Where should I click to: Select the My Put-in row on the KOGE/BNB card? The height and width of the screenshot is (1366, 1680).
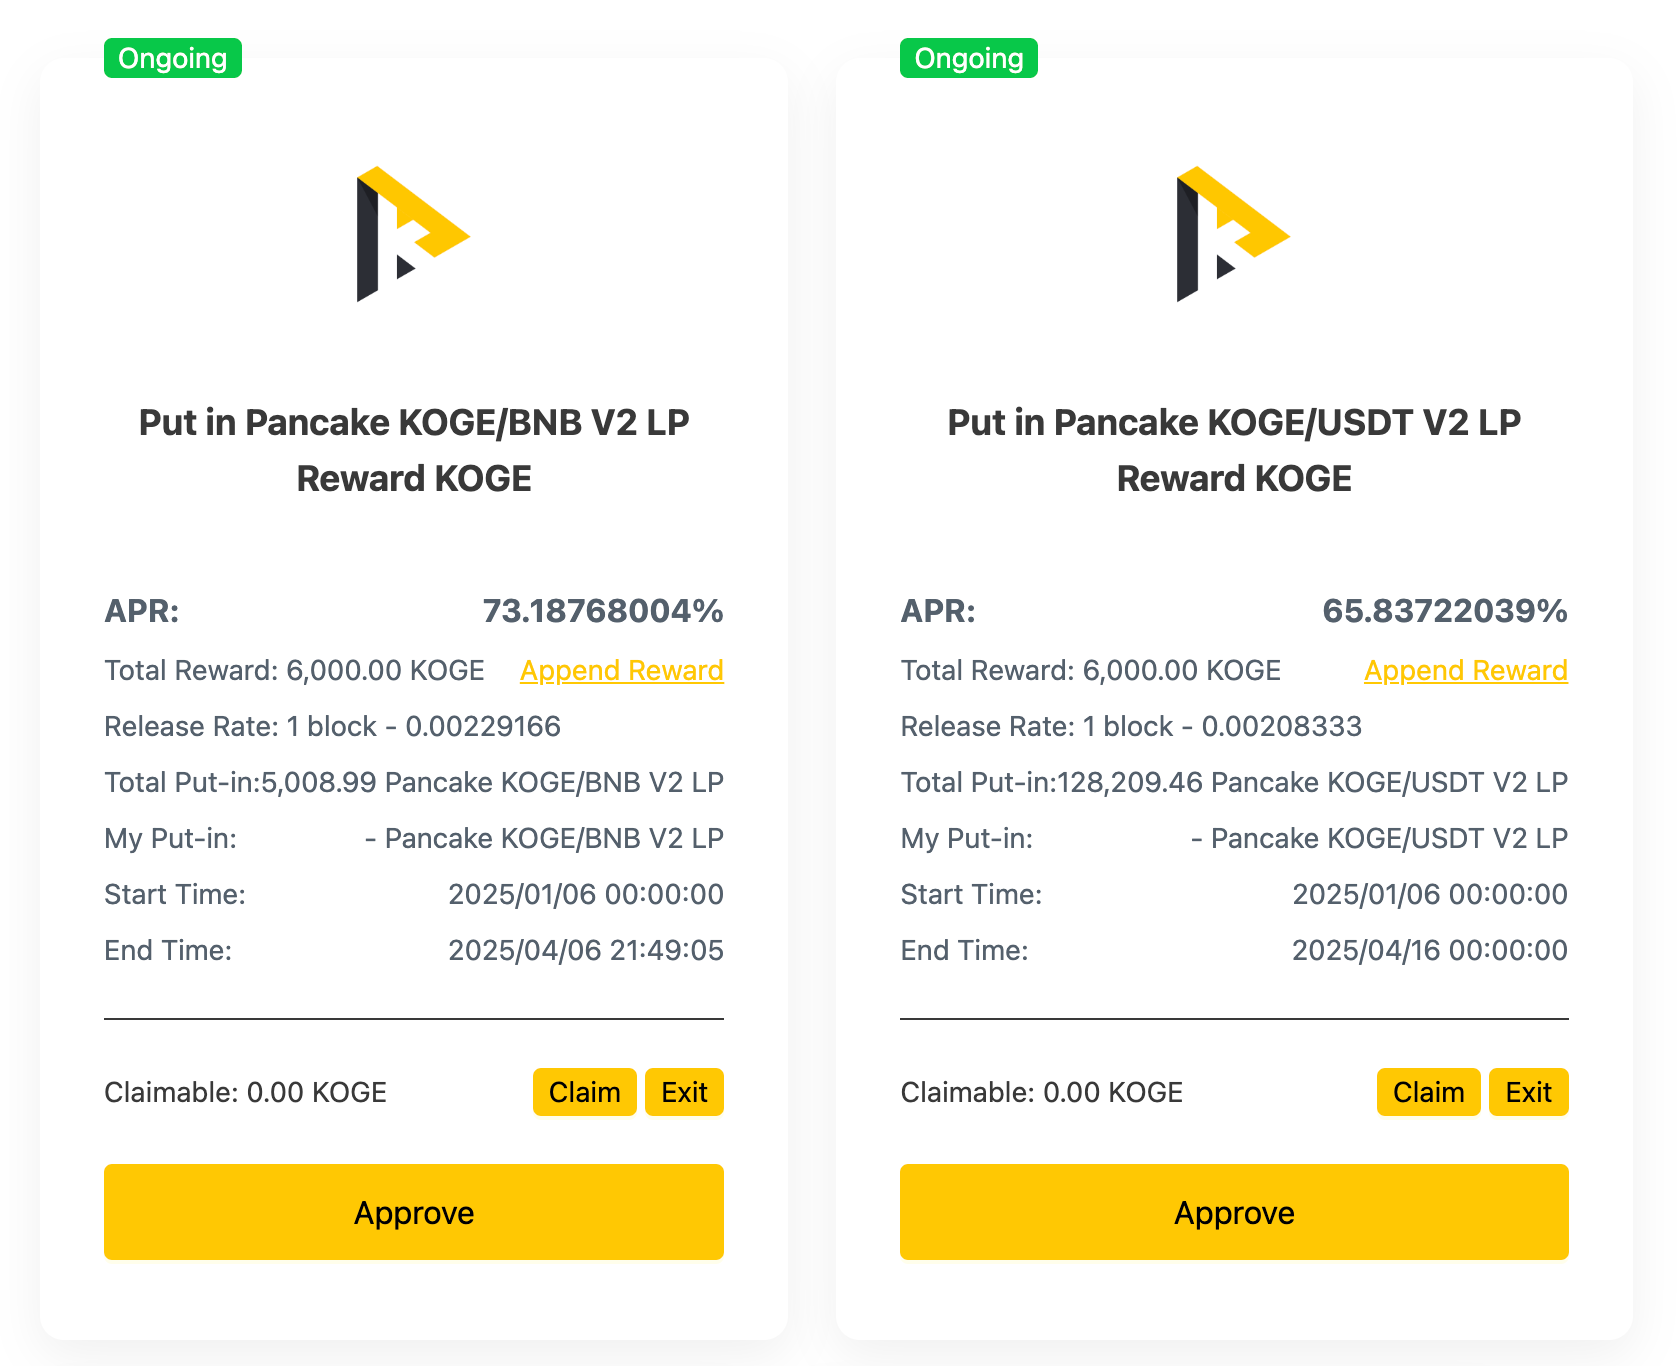[x=413, y=838]
